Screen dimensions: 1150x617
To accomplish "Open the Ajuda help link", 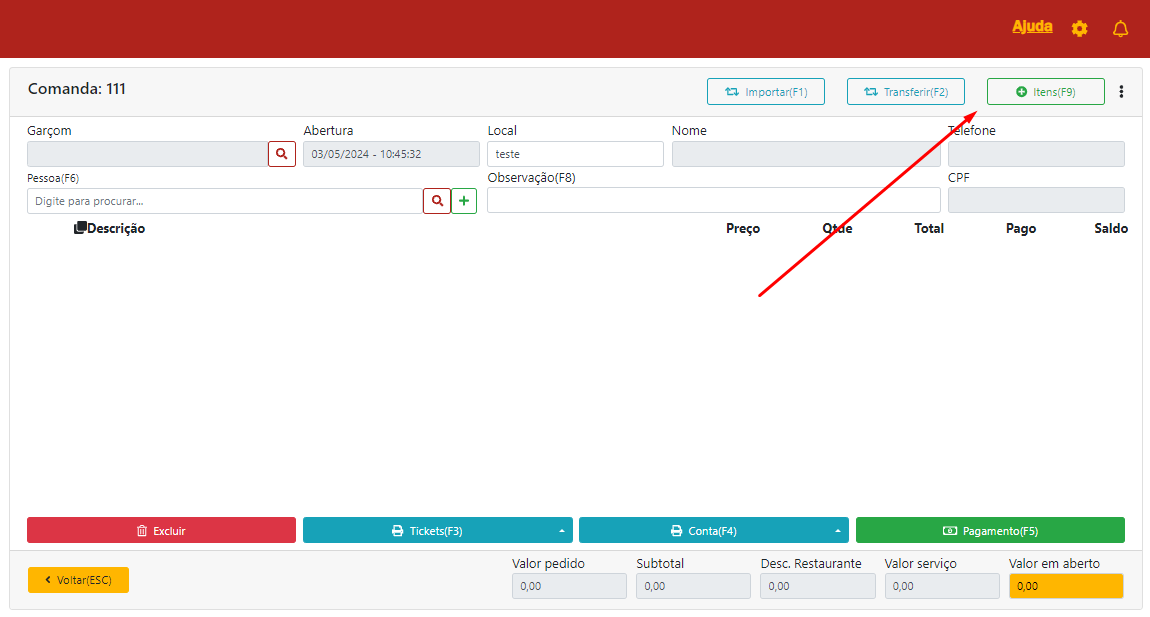I will tap(1032, 27).
